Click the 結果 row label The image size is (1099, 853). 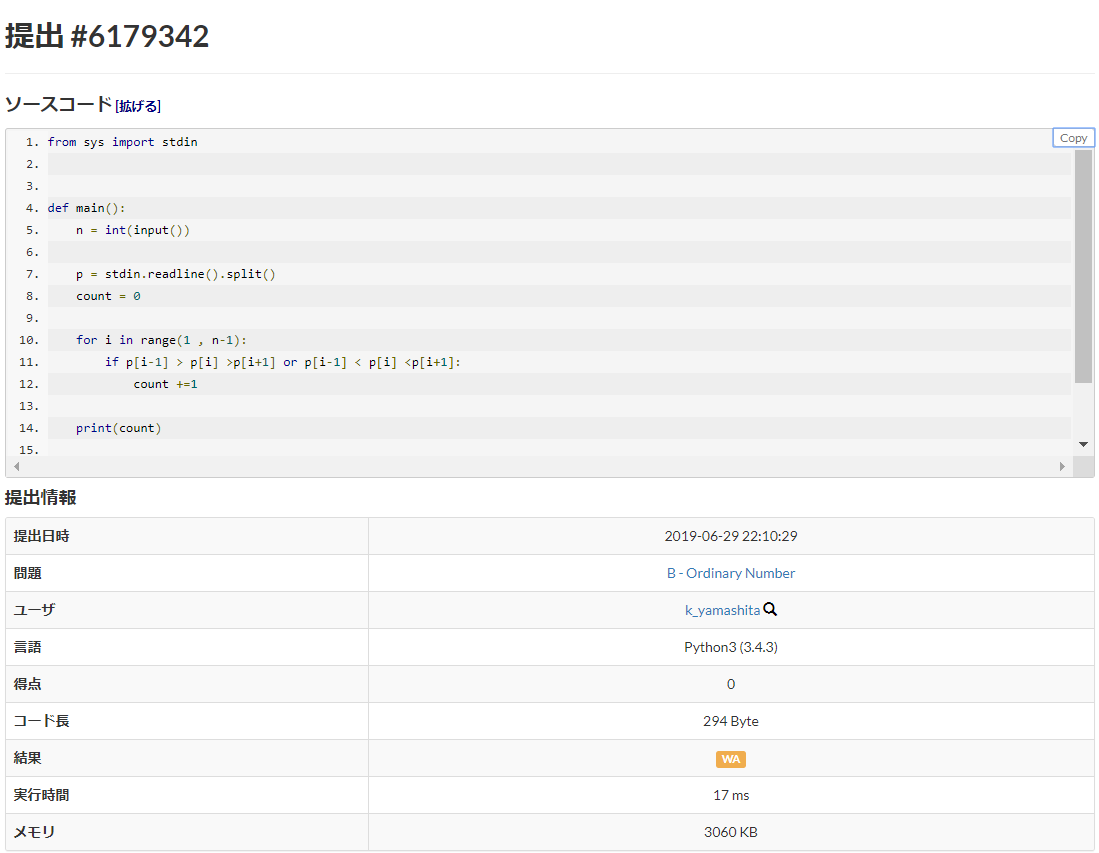click(27, 758)
